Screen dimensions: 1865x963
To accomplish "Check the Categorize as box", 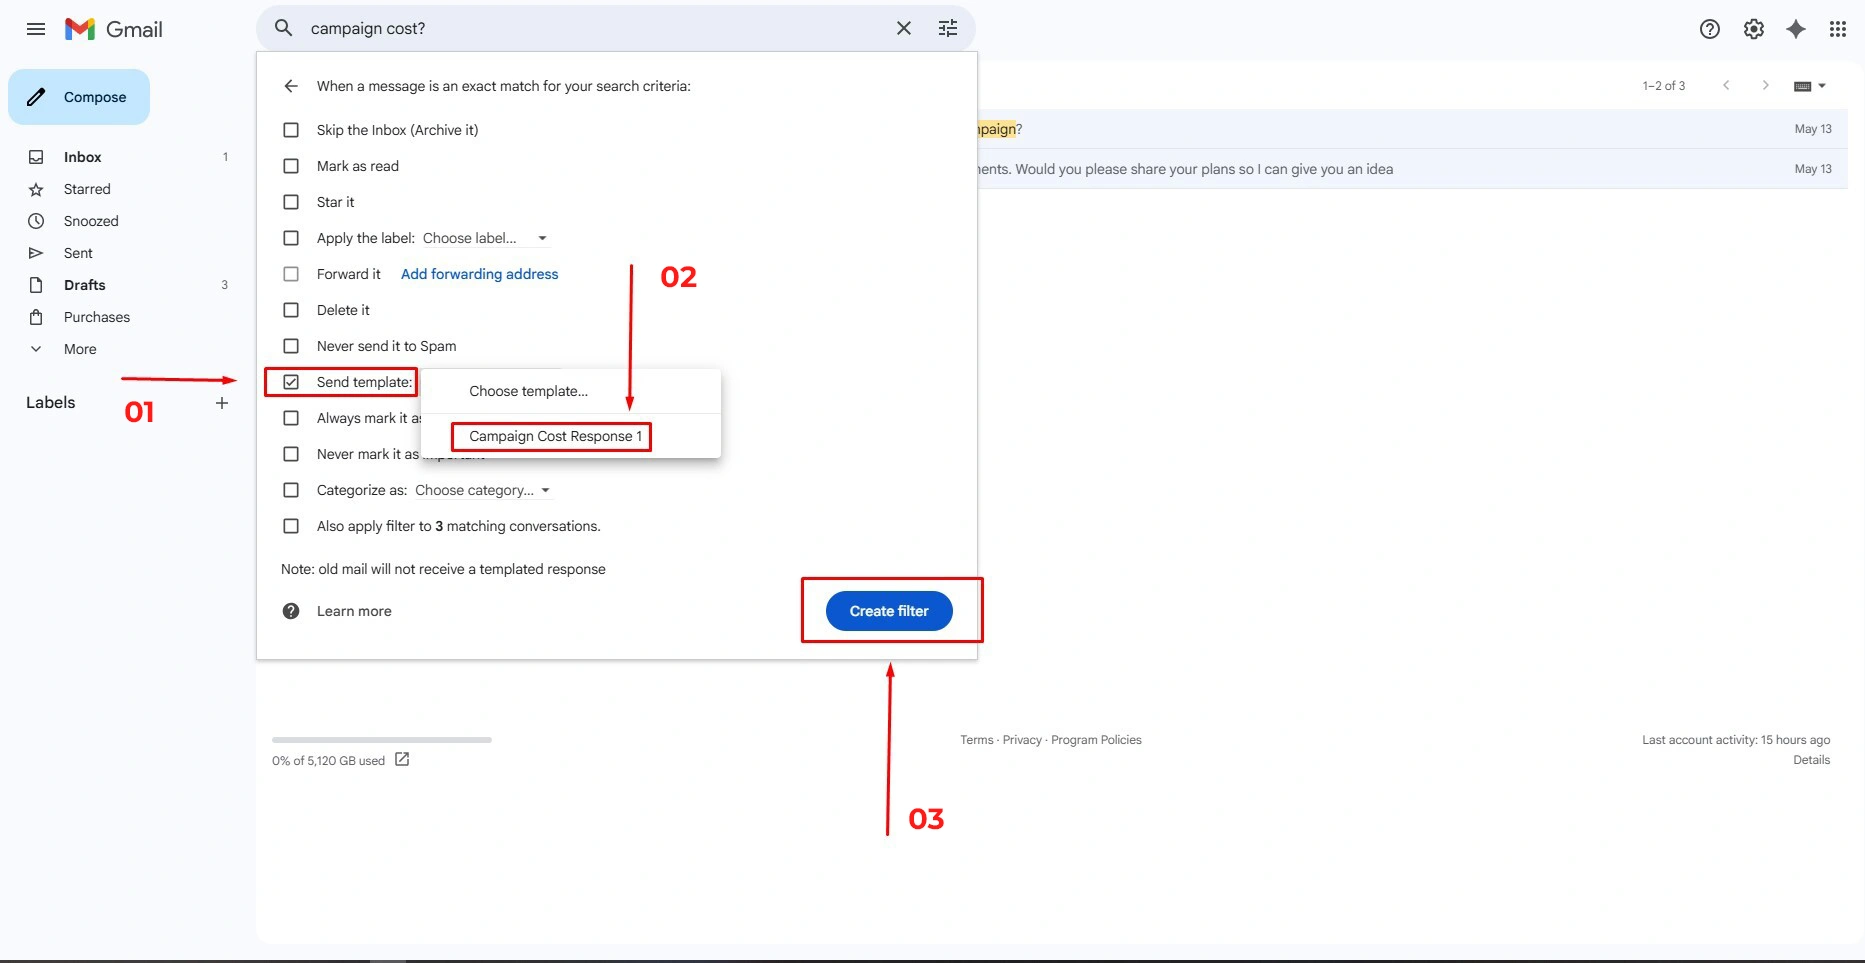I will coord(291,490).
